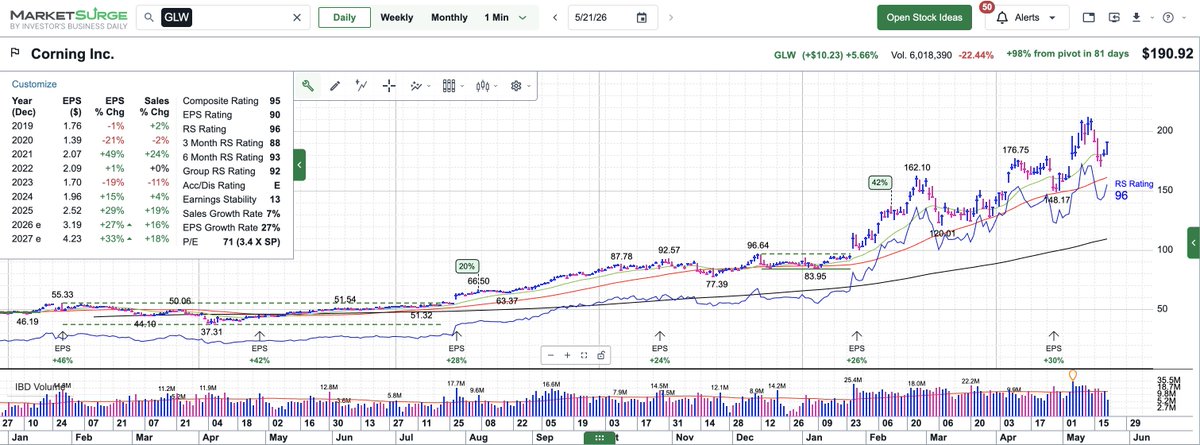Click the flag icon beside Corning Inc.
Image resolution: width=1200 pixels, height=445 pixels.
(15, 54)
